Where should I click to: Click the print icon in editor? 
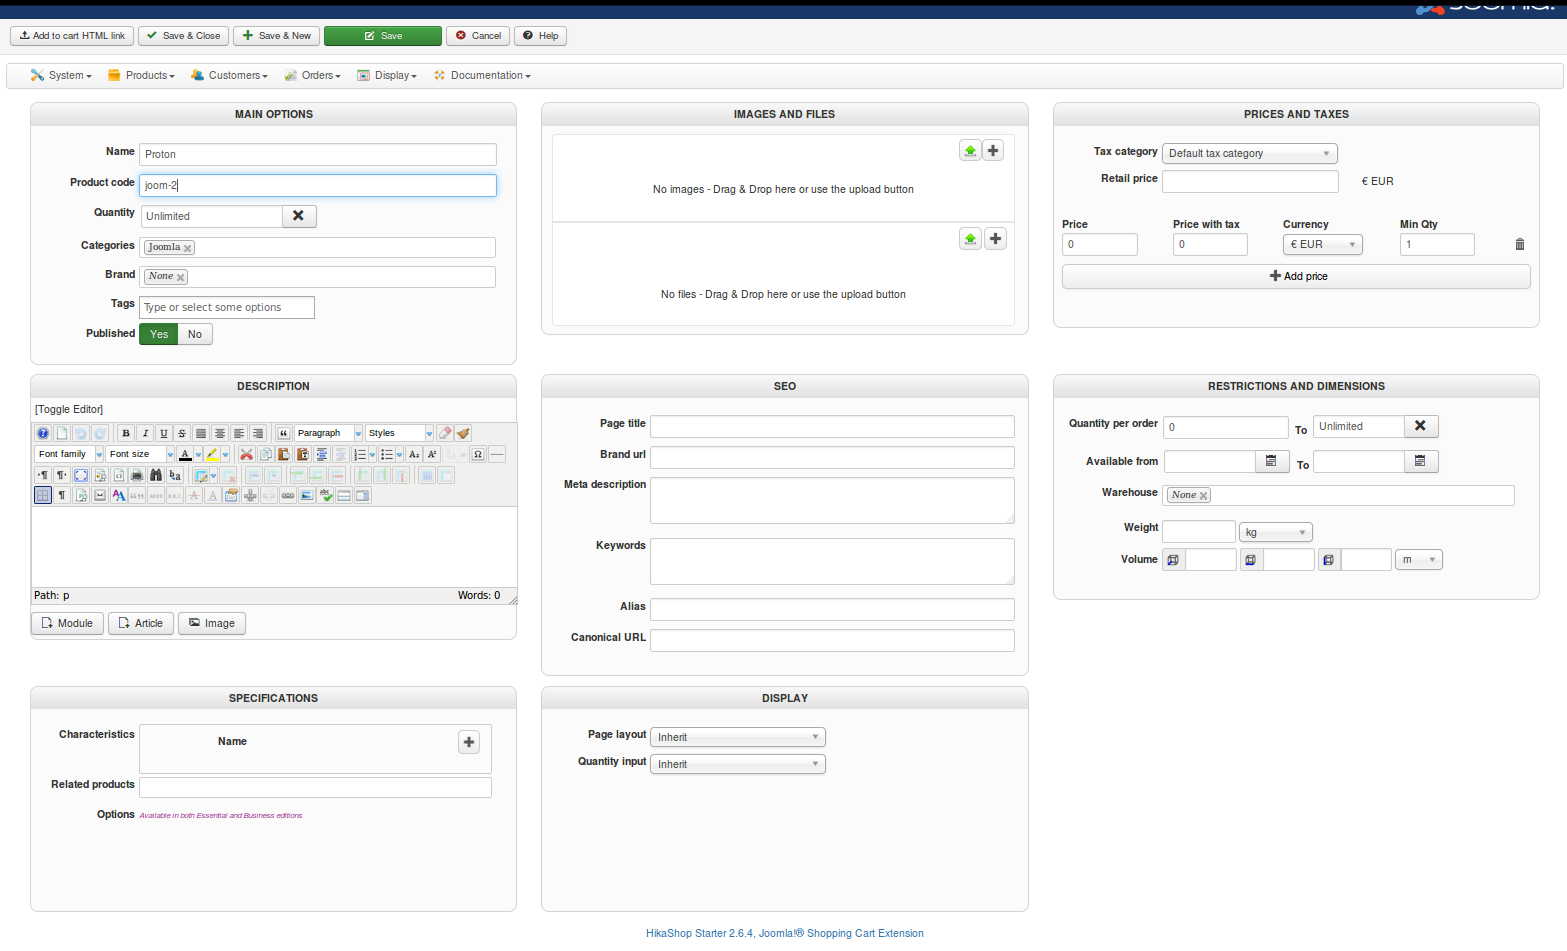pyautogui.click(x=137, y=475)
